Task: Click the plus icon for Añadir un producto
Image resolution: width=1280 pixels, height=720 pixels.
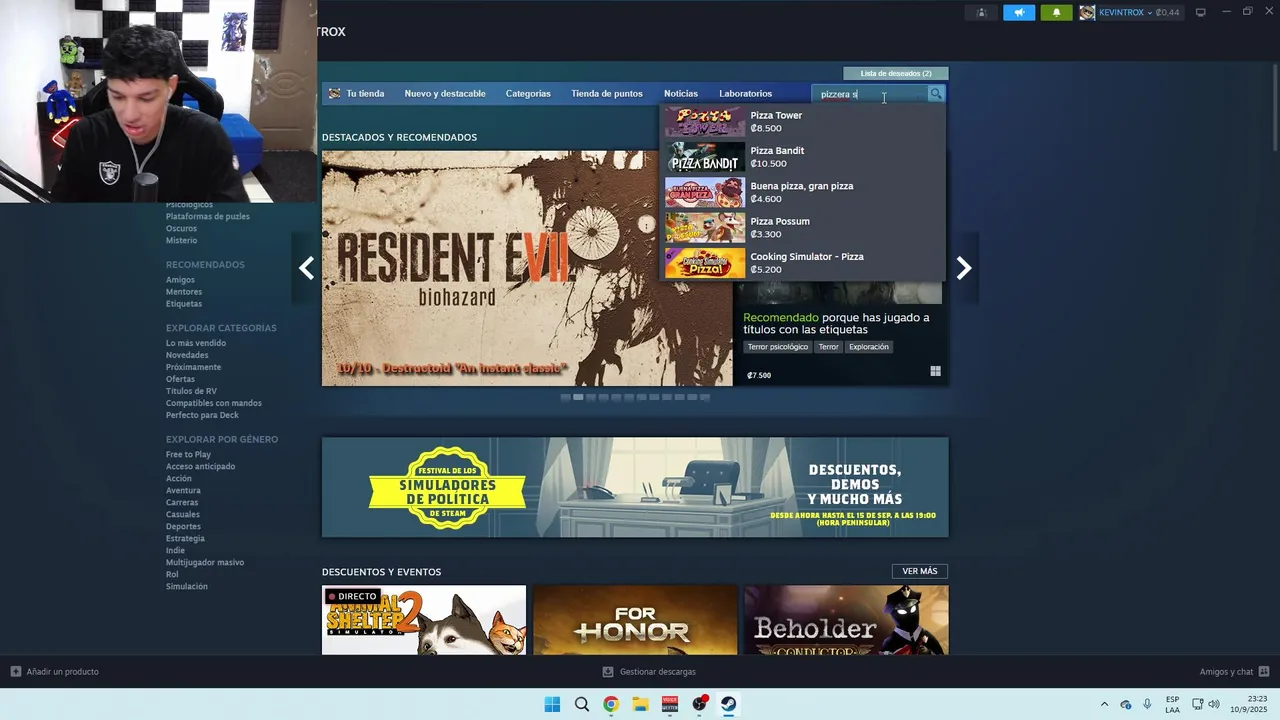Action: [x=15, y=671]
